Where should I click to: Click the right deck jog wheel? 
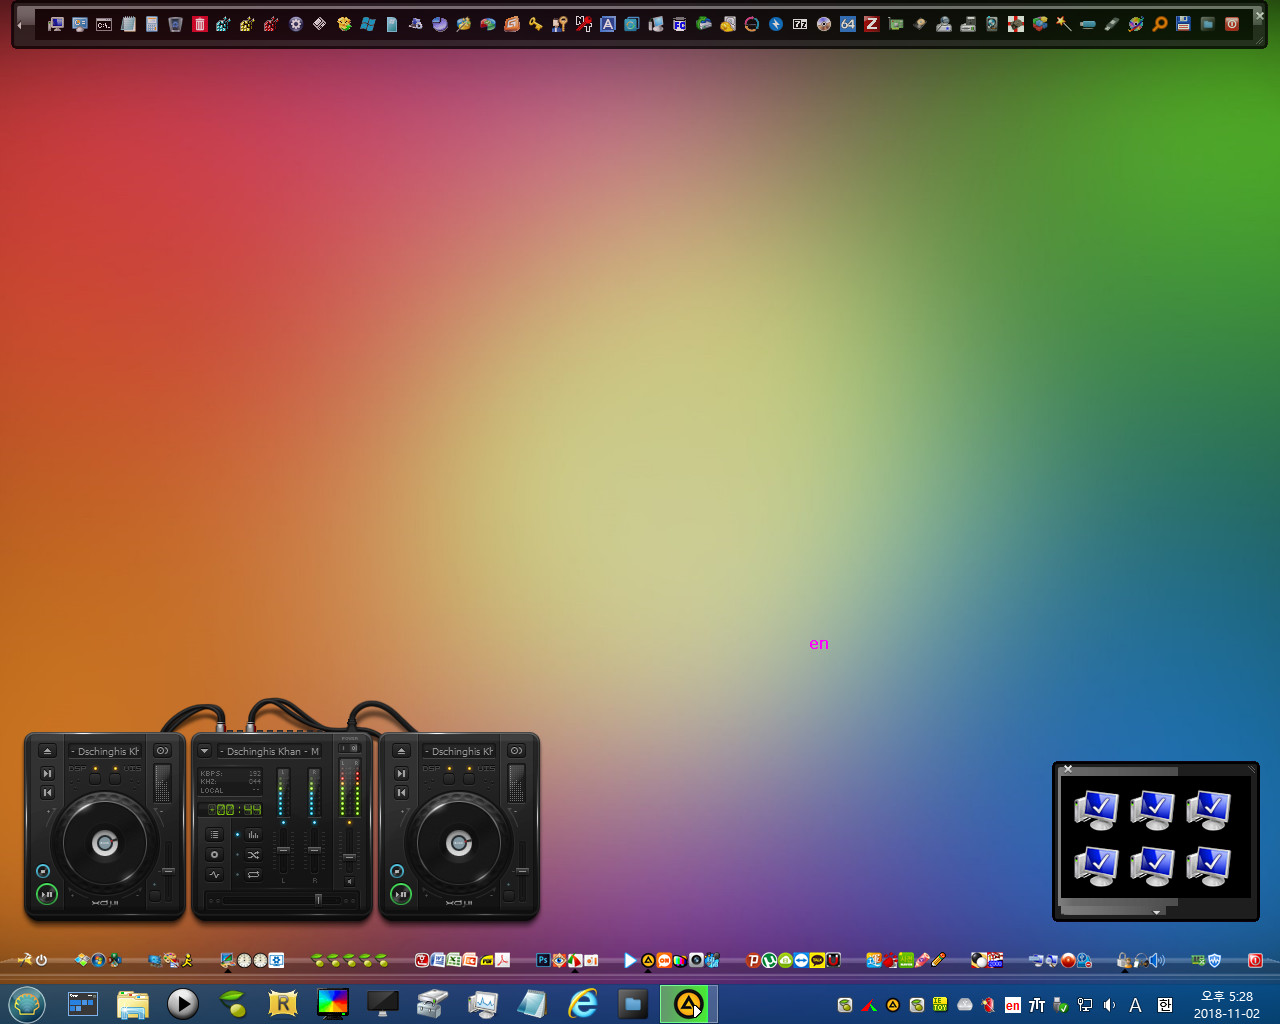click(459, 844)
